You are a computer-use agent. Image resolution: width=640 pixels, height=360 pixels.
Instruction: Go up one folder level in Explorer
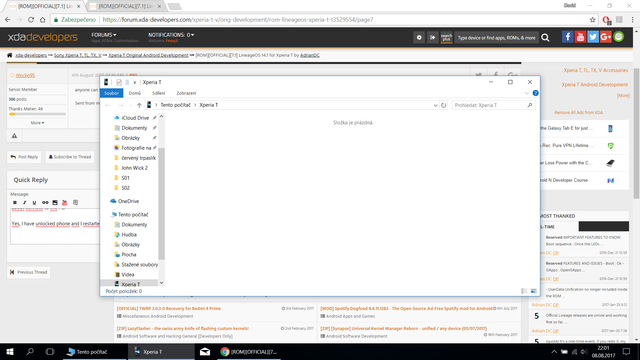(139, 105)
